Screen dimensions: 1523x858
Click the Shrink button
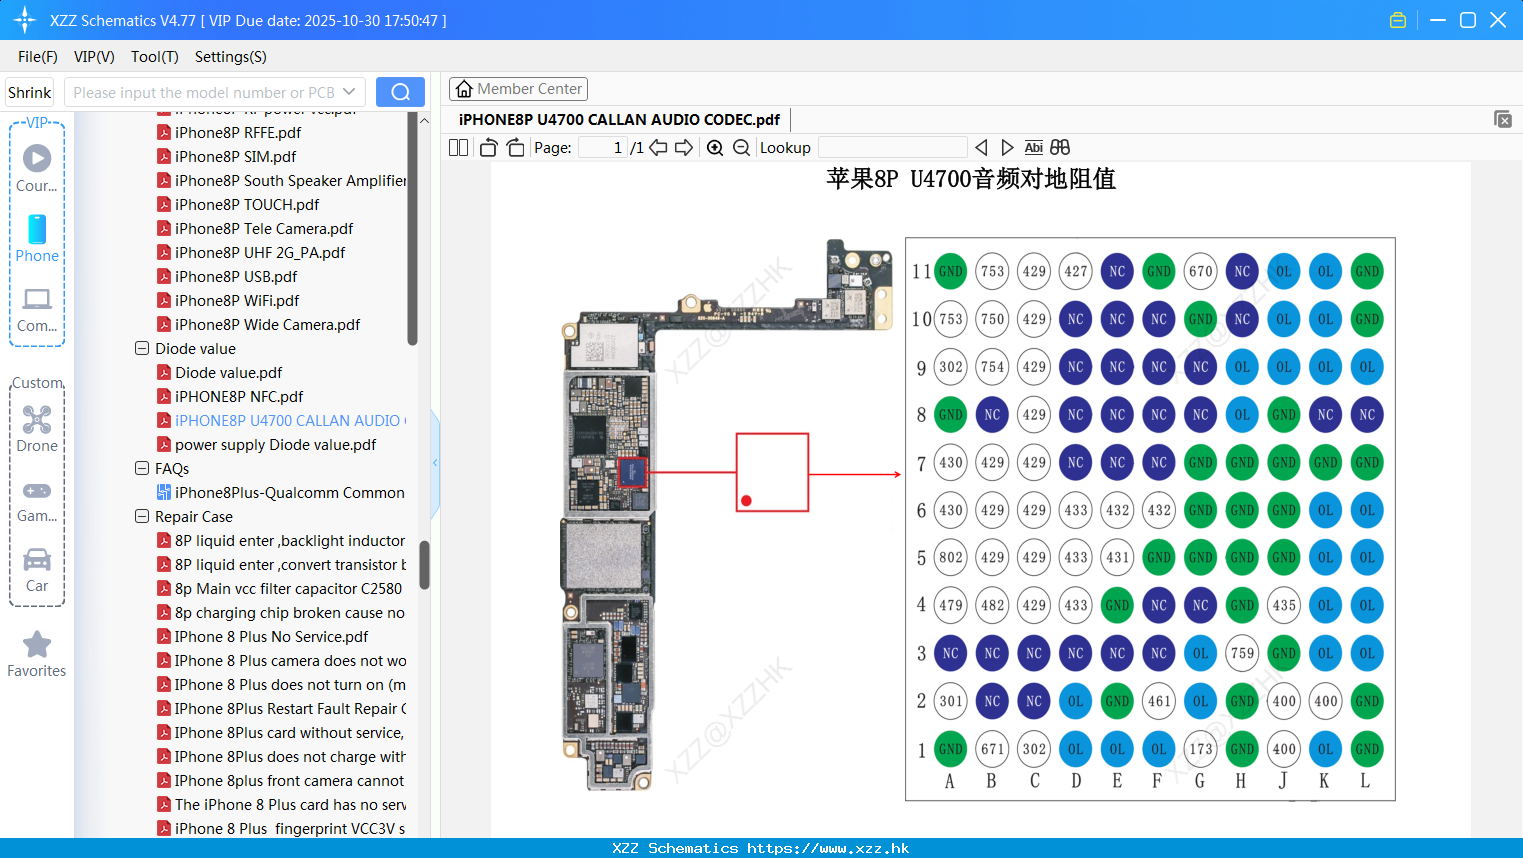(x=30, y=92)
